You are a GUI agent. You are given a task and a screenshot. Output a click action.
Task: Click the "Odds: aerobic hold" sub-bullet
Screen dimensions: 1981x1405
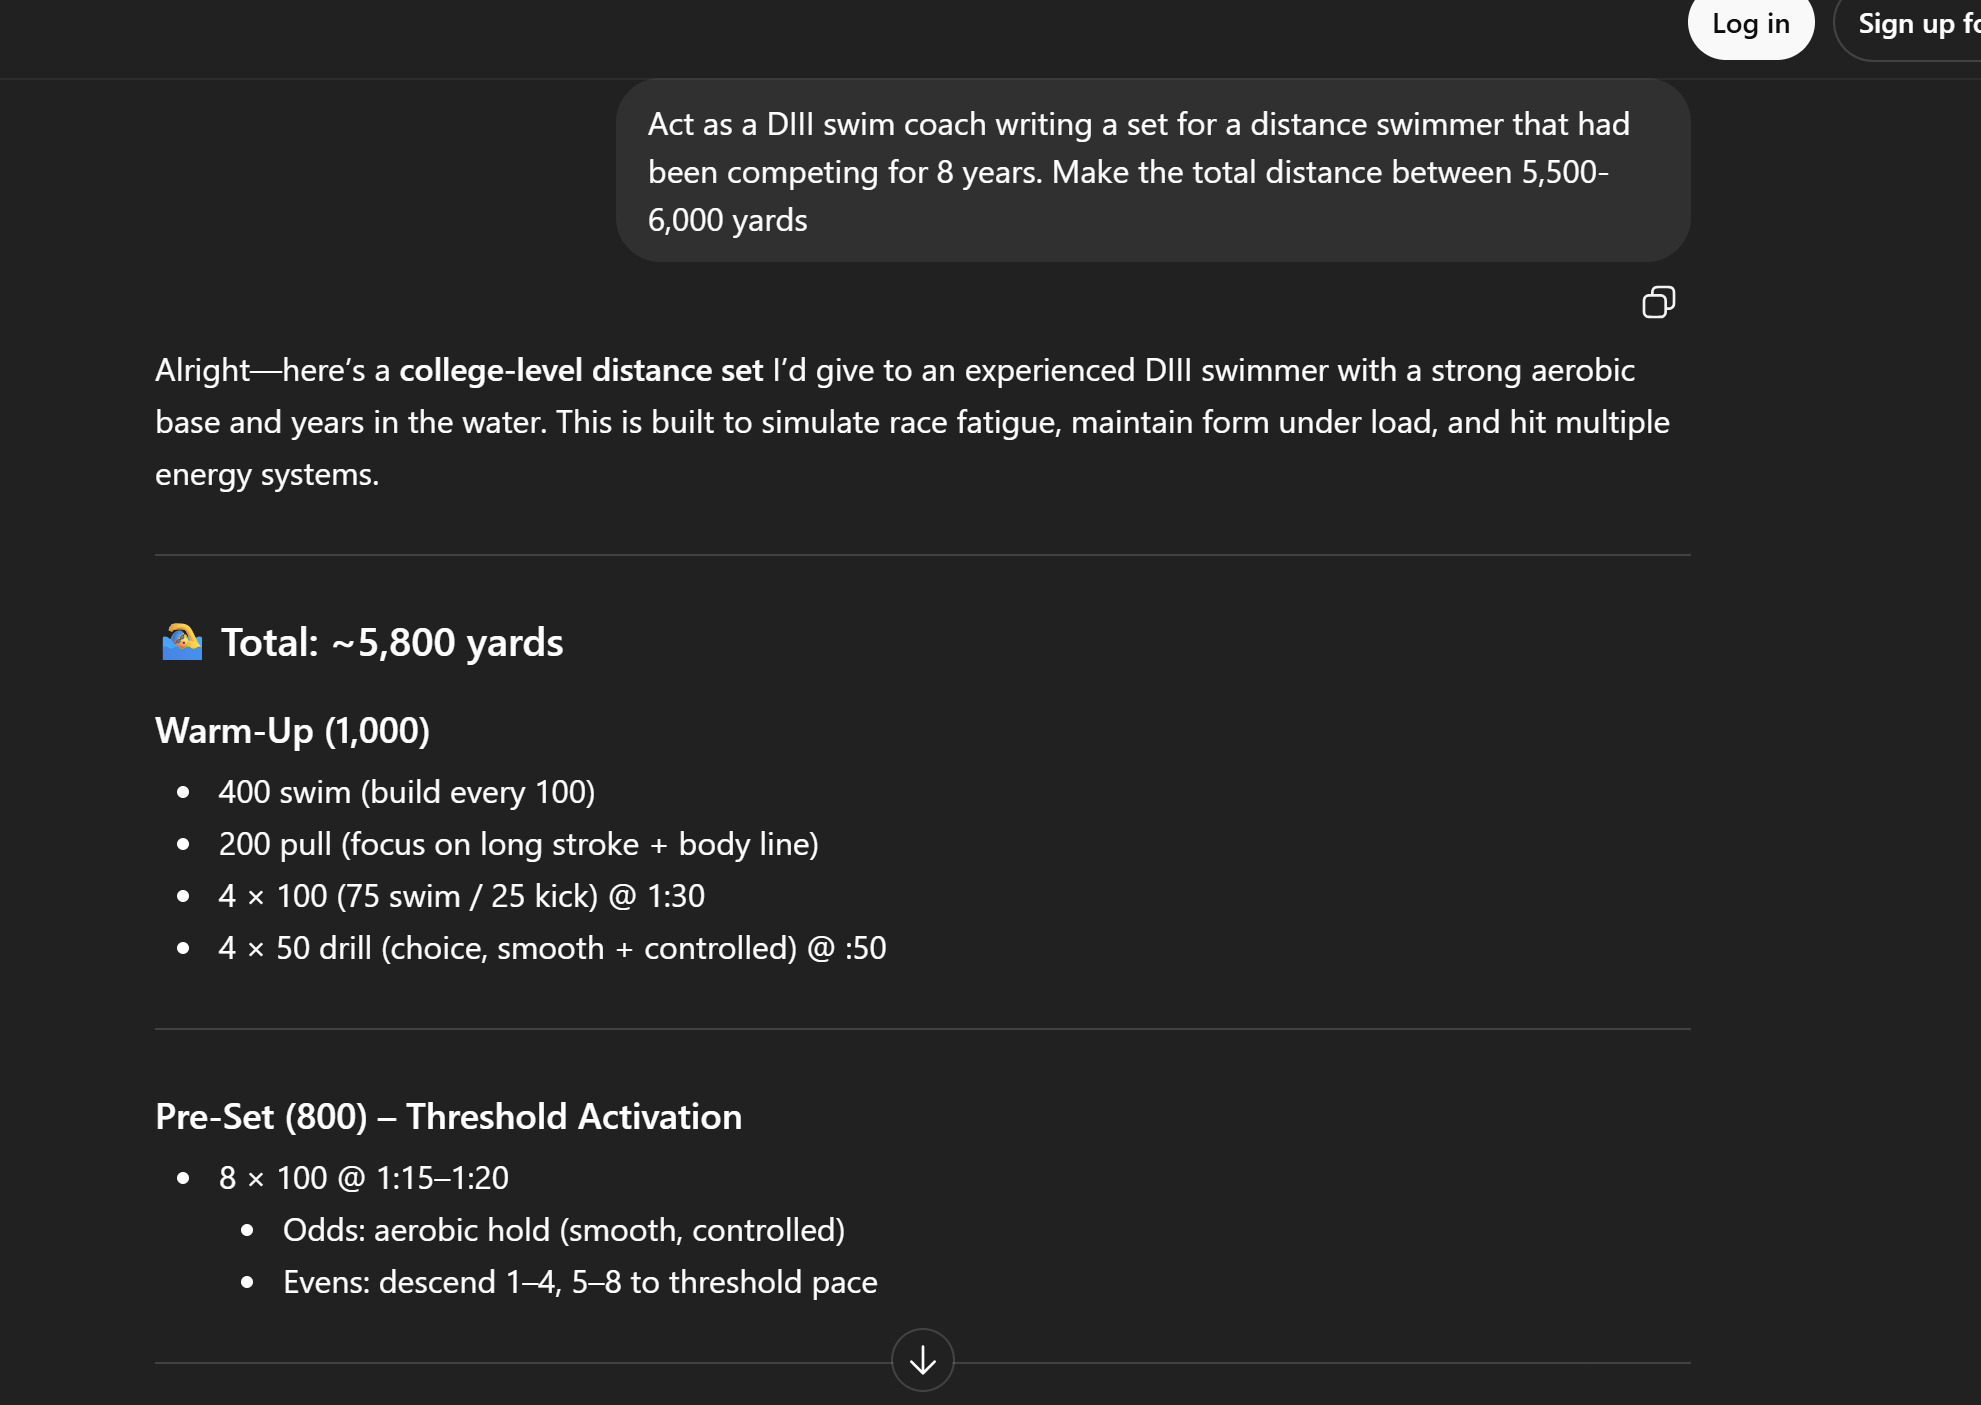tap(563, 1231)
